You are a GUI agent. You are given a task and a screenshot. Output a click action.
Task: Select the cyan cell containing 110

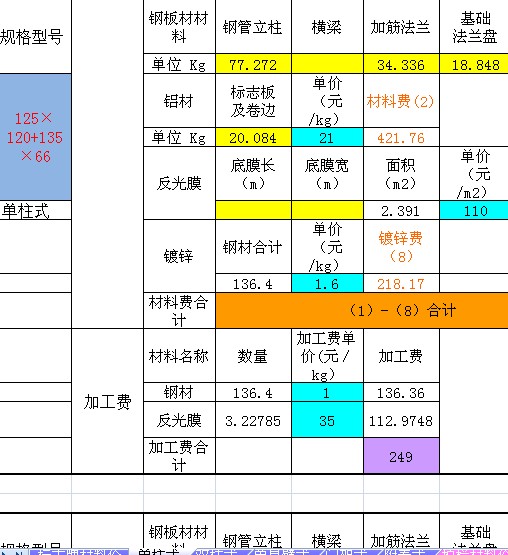[x=474, y=210]
